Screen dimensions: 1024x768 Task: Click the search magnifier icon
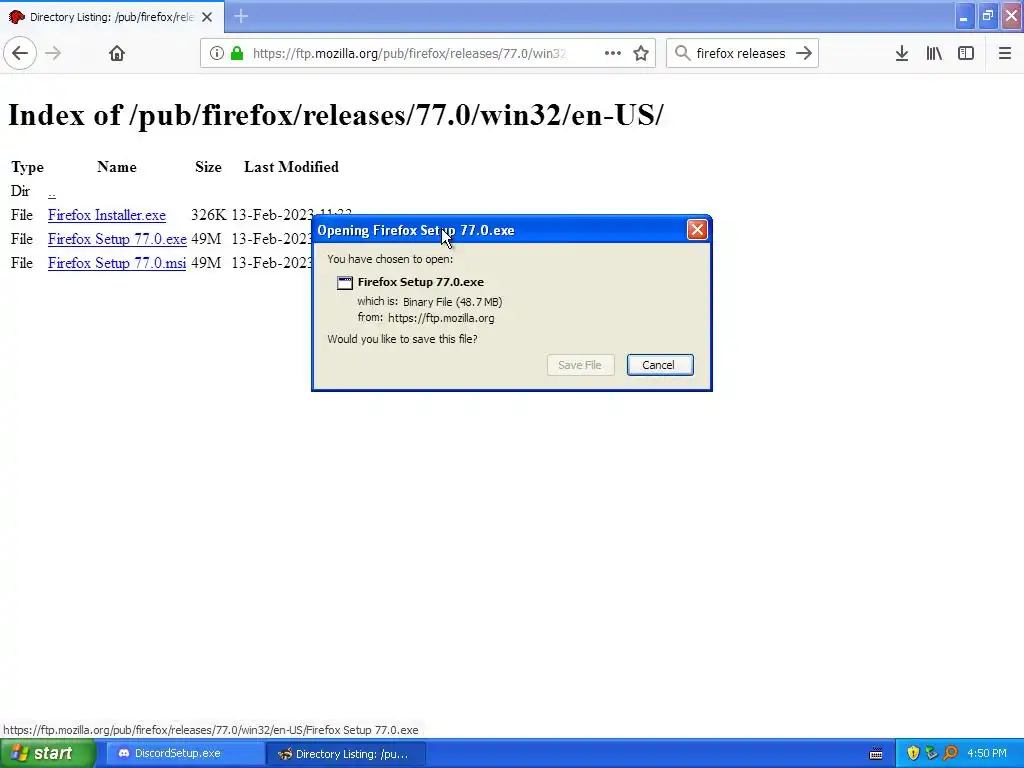point(682,53)
